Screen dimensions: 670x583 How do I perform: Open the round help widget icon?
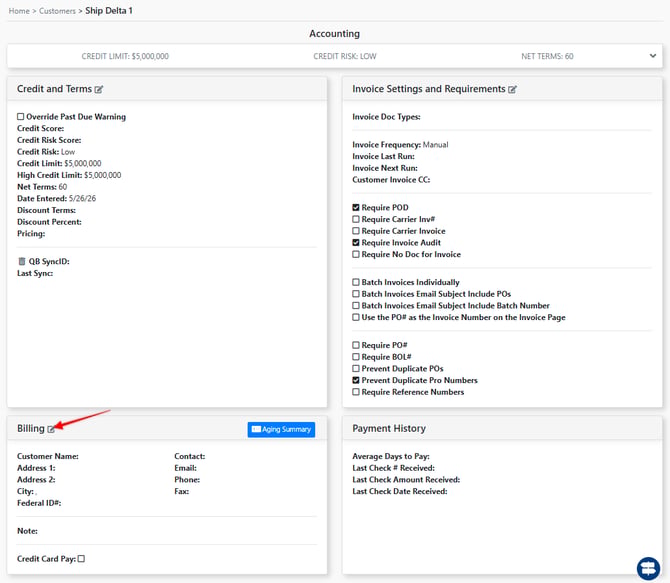(648, 569)
